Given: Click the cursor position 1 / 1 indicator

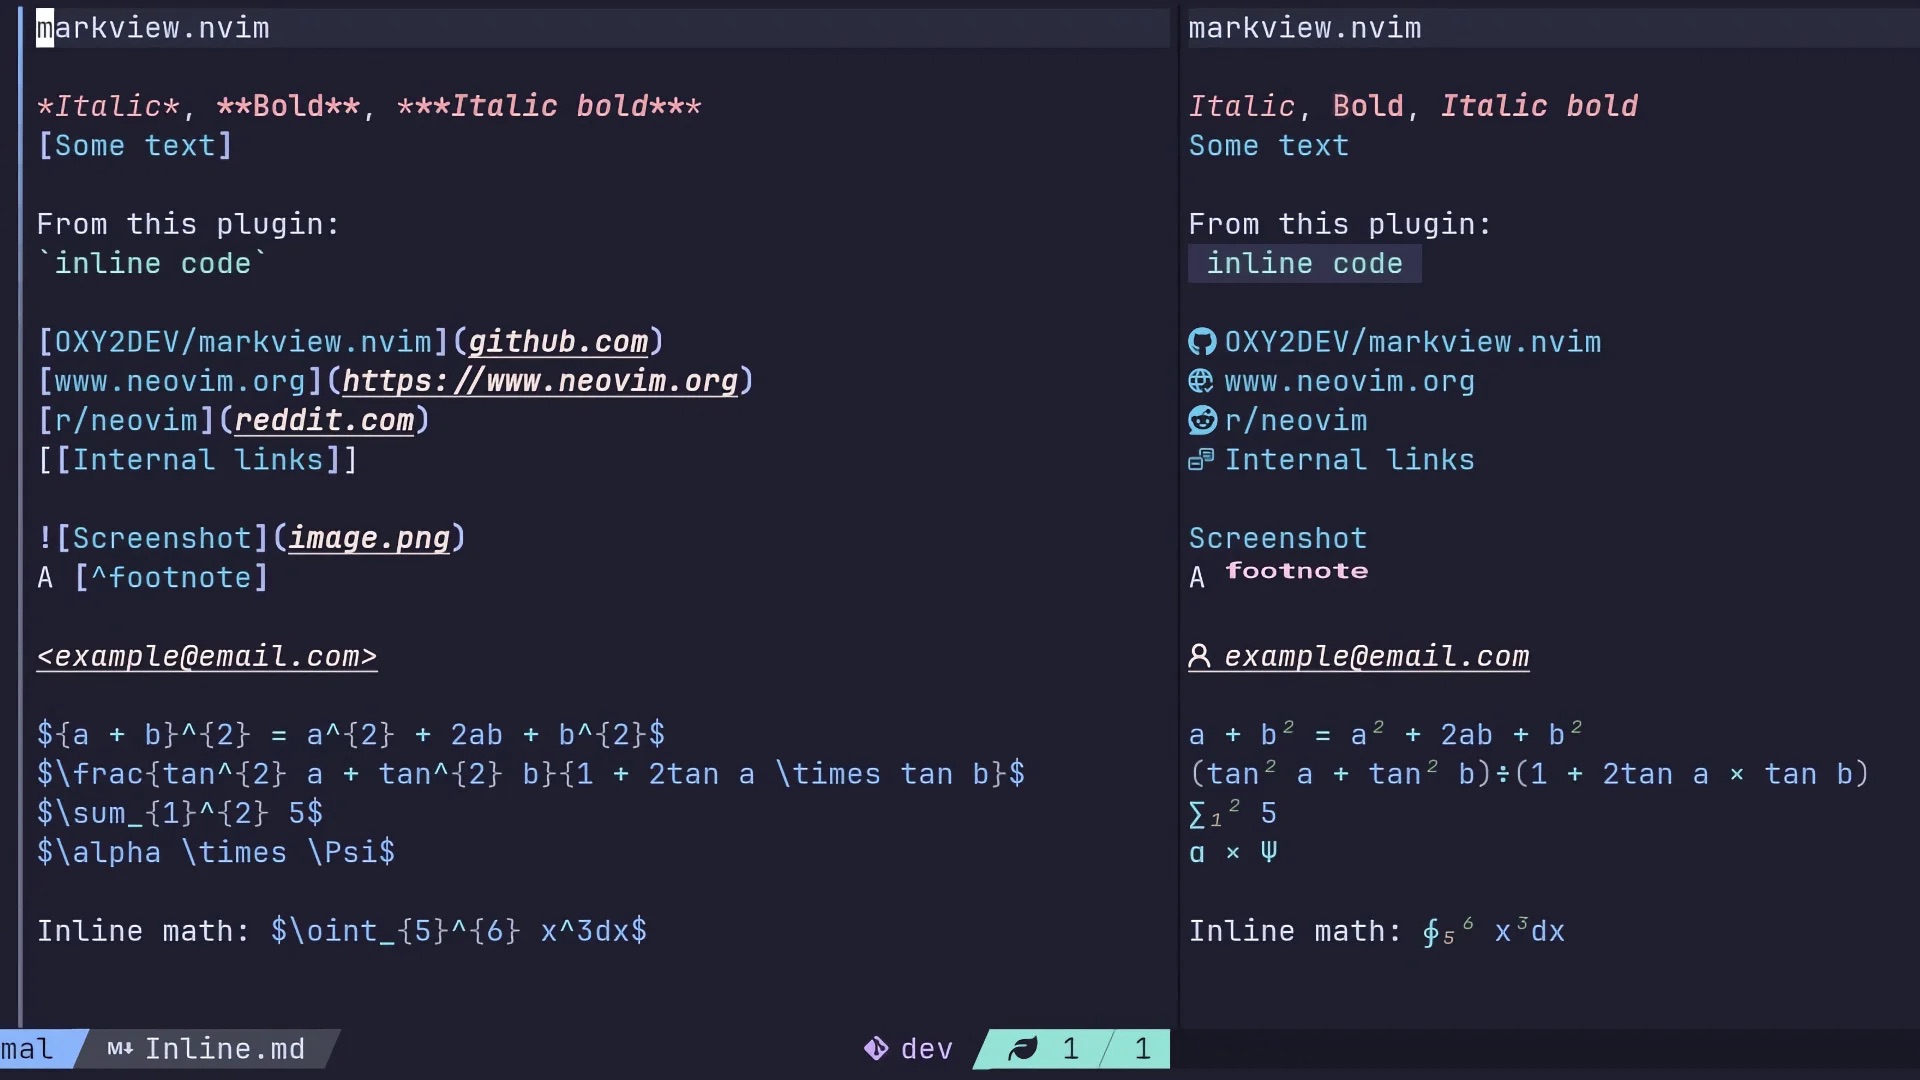Looking at the screenshot, I should pos(1106,1048).
